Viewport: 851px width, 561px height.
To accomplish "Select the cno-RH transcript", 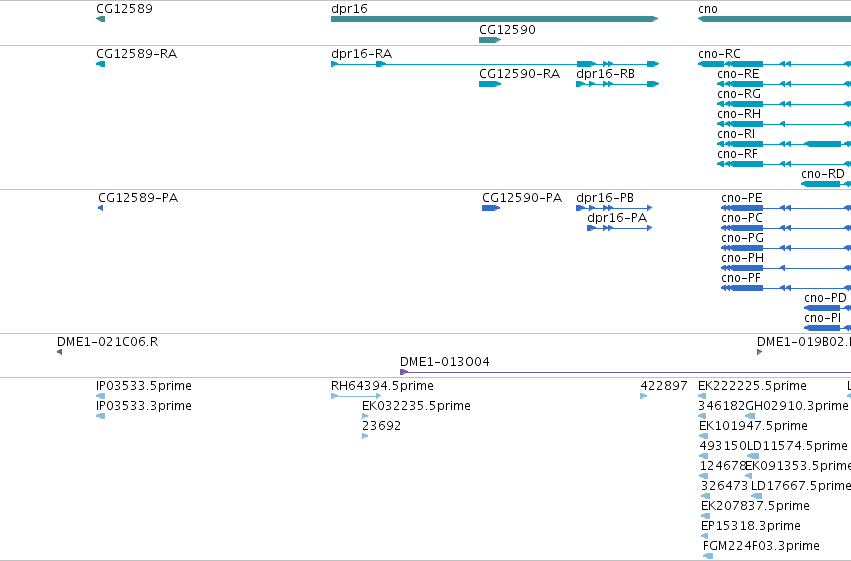I will [784, 124].
